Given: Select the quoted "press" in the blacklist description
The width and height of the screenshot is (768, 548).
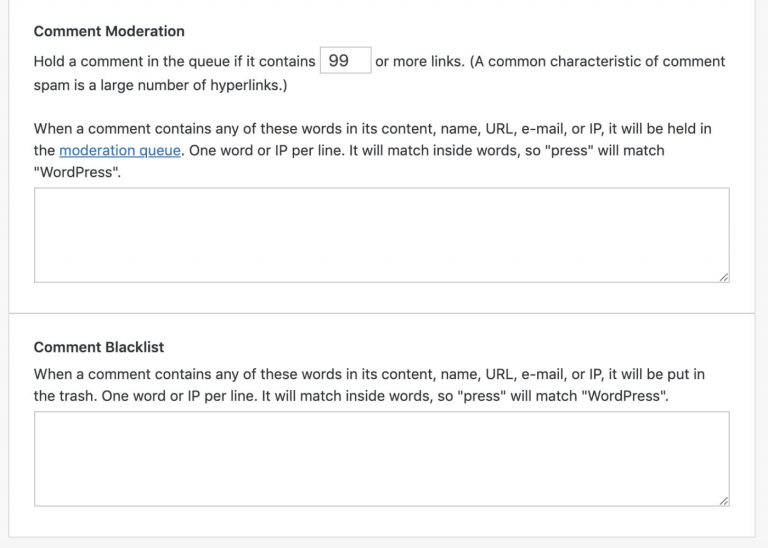Looking at the screenshot, I should (481, 396).
